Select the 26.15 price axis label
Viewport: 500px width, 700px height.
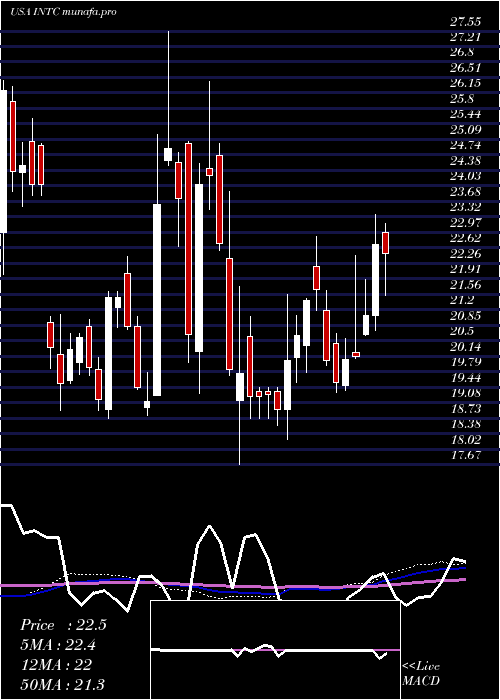click(x=465, y=83)
